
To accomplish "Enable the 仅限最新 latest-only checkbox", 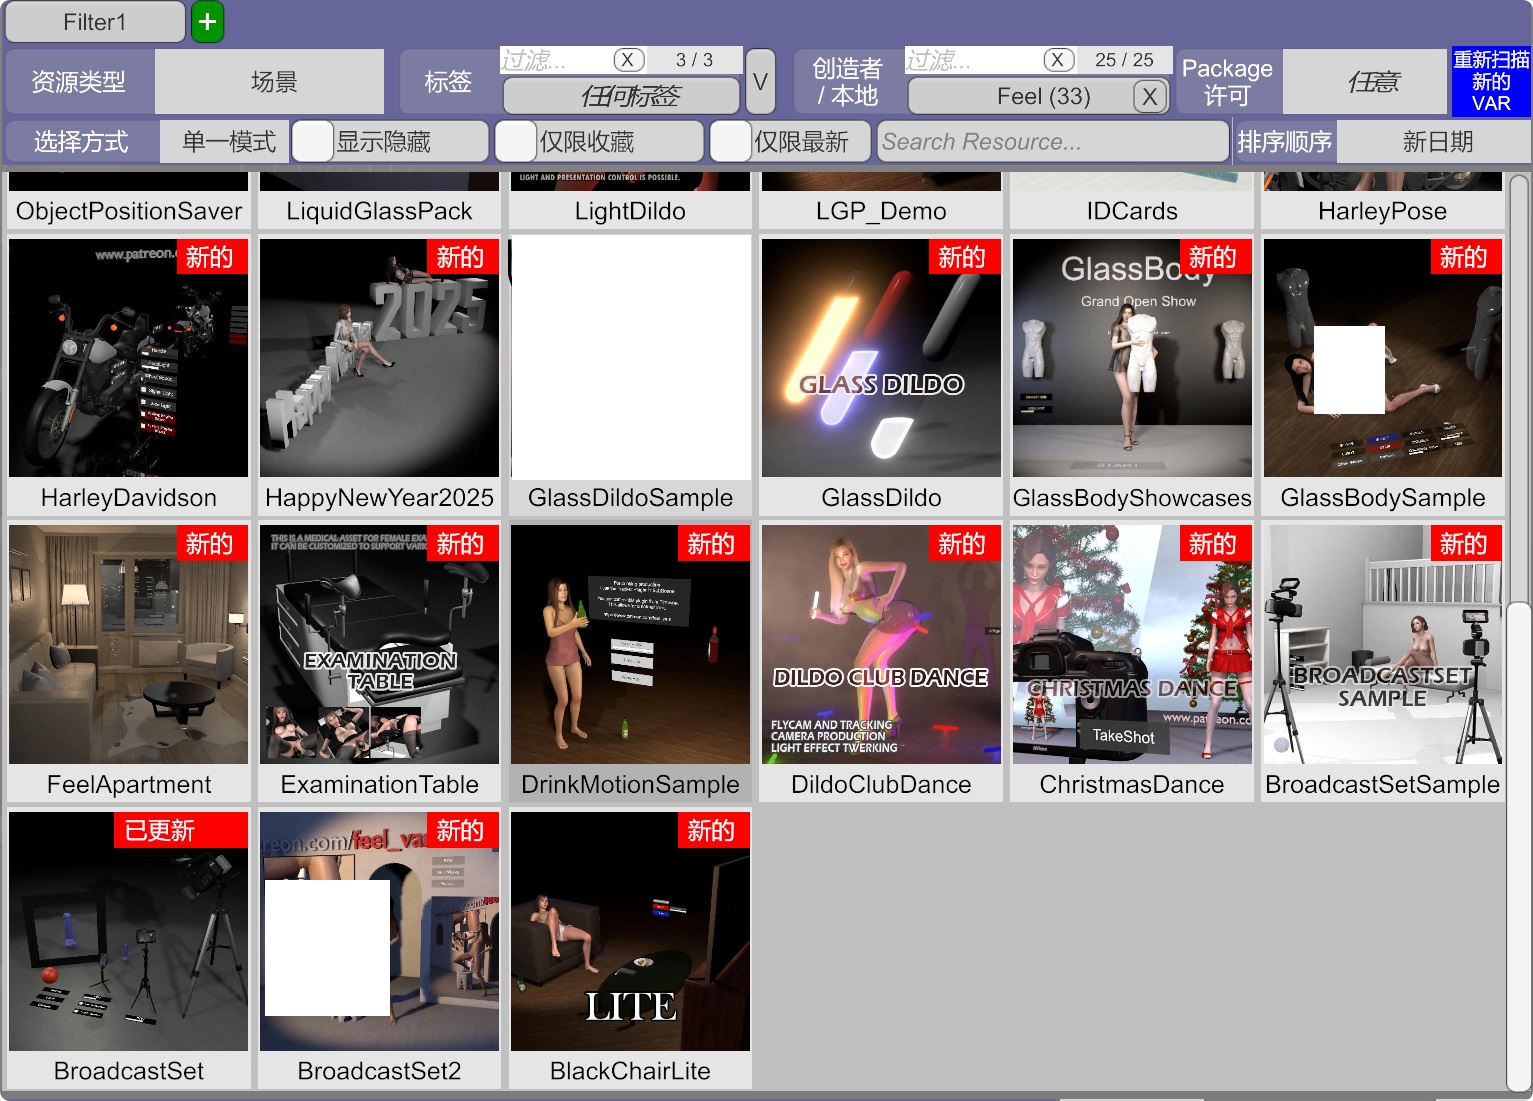I will click(x=731, y=142).
